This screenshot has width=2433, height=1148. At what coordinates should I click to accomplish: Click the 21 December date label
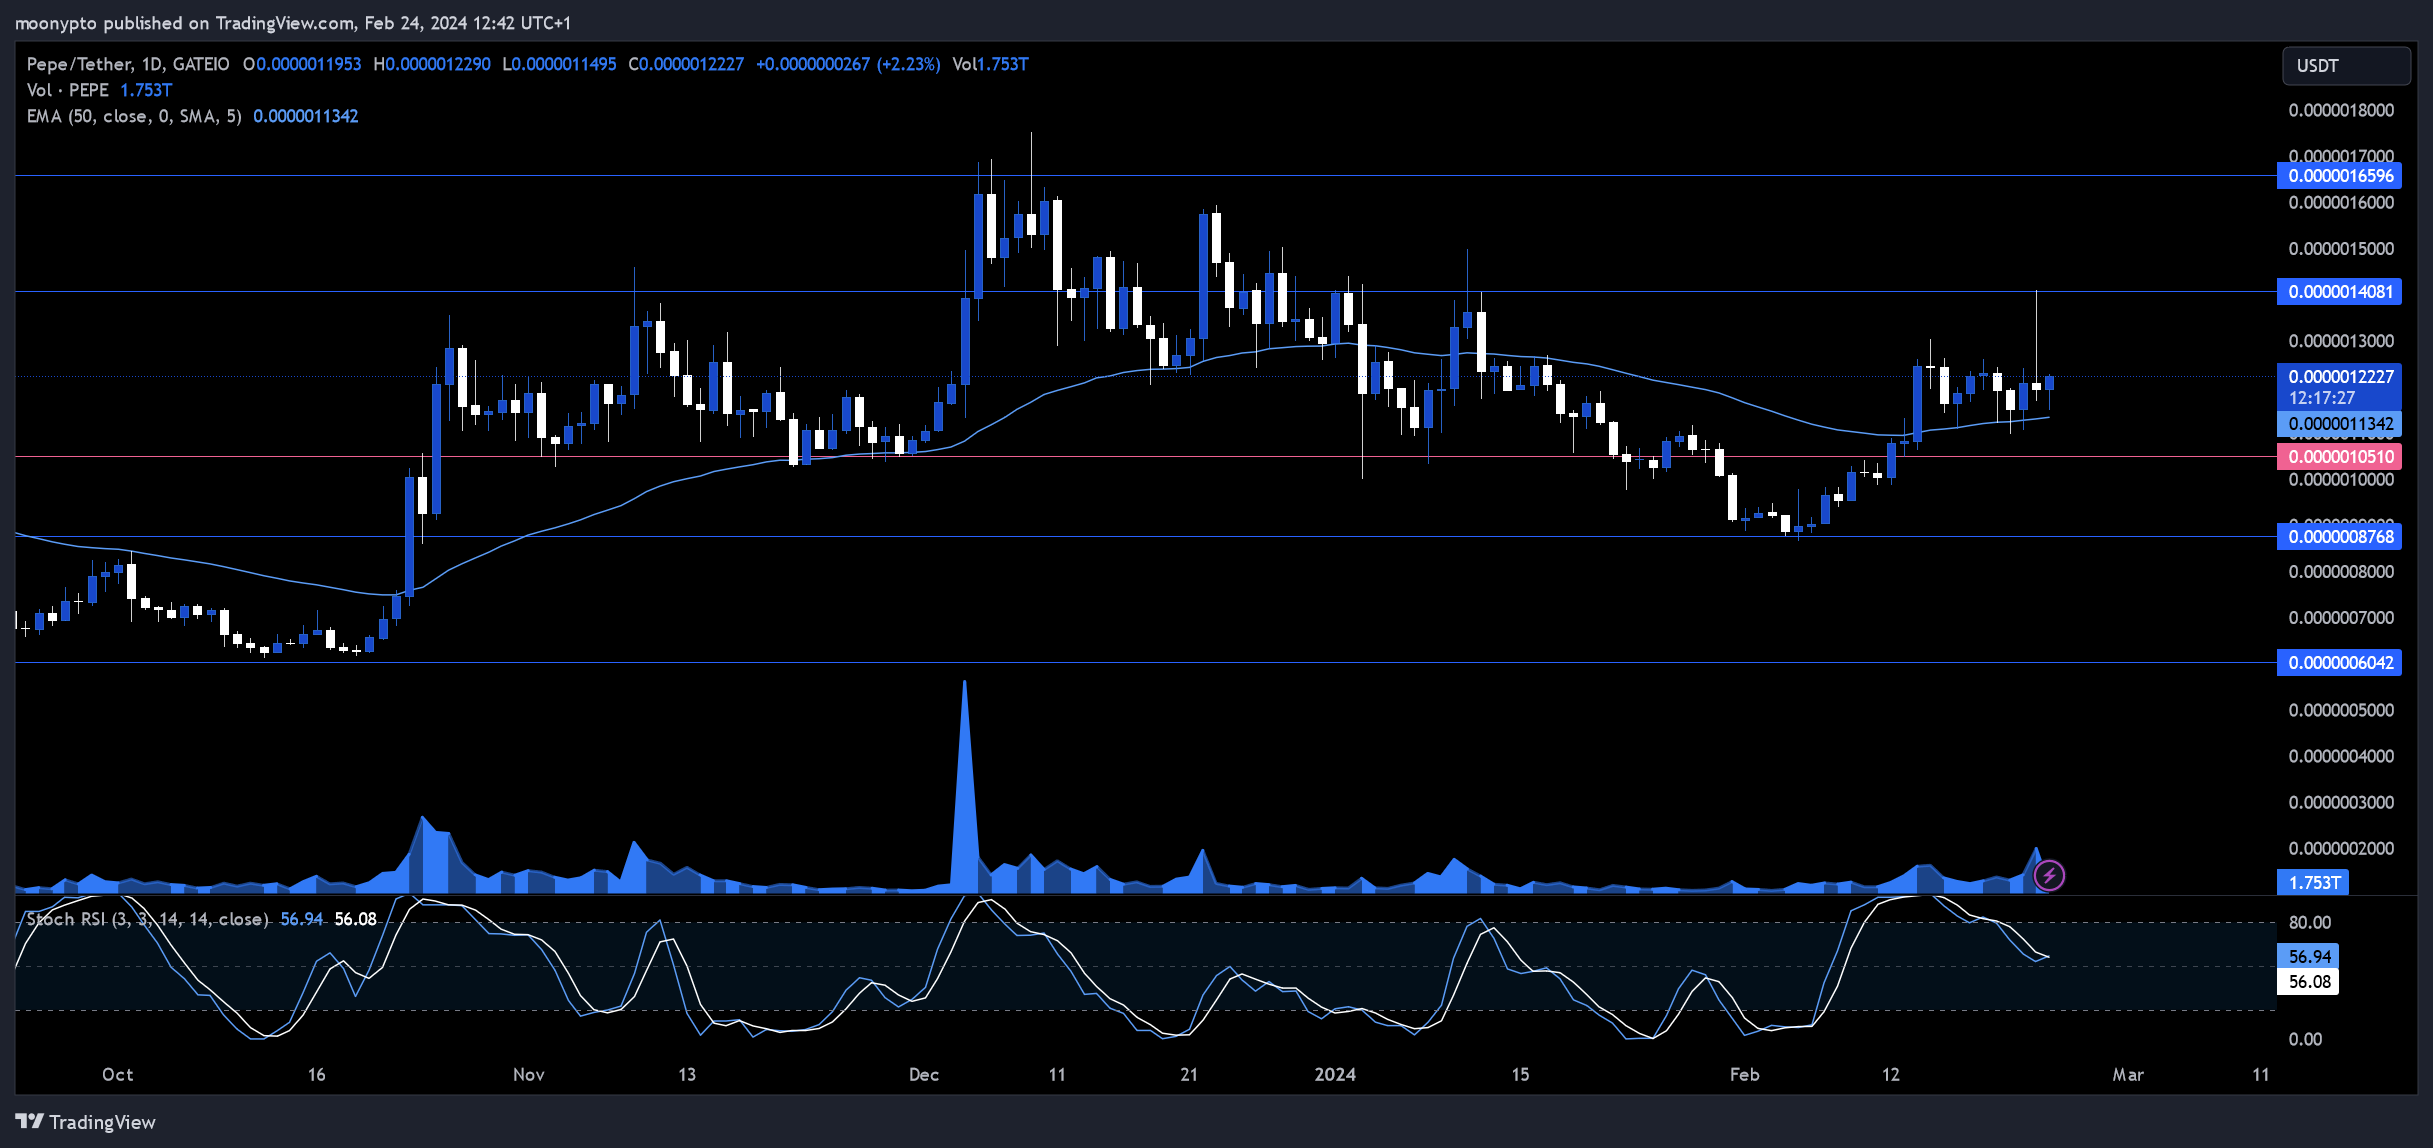coord(1189,1075)
